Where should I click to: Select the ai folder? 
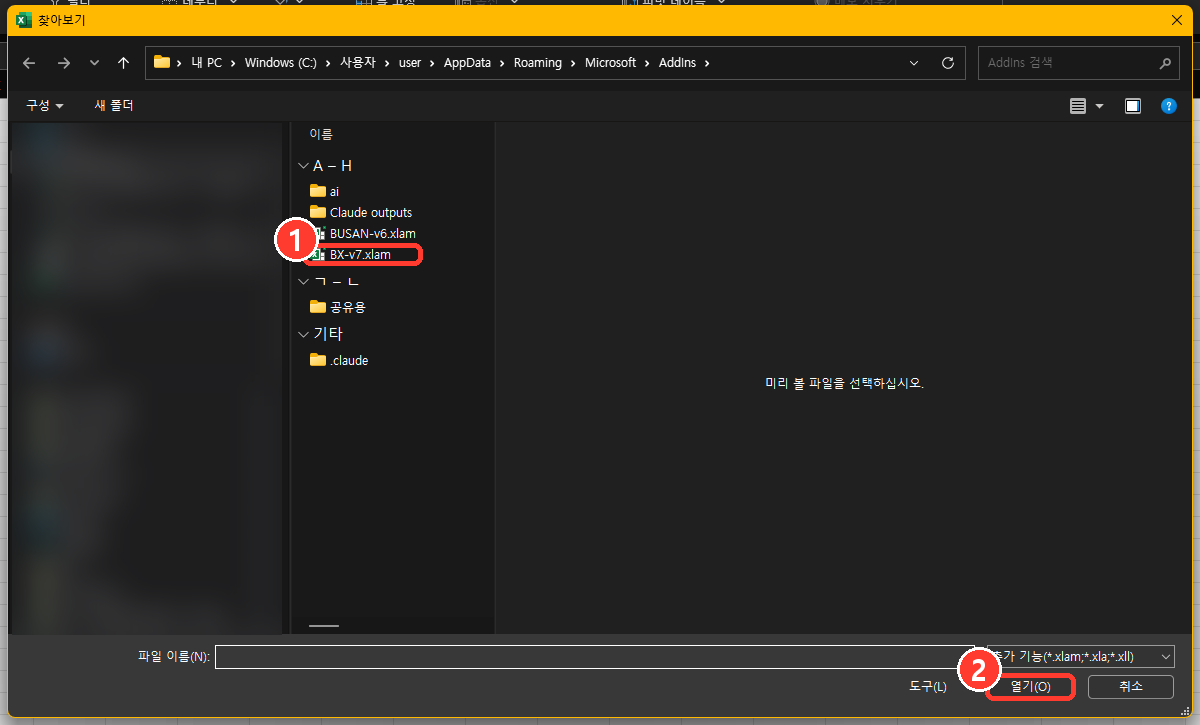[326, 191]
